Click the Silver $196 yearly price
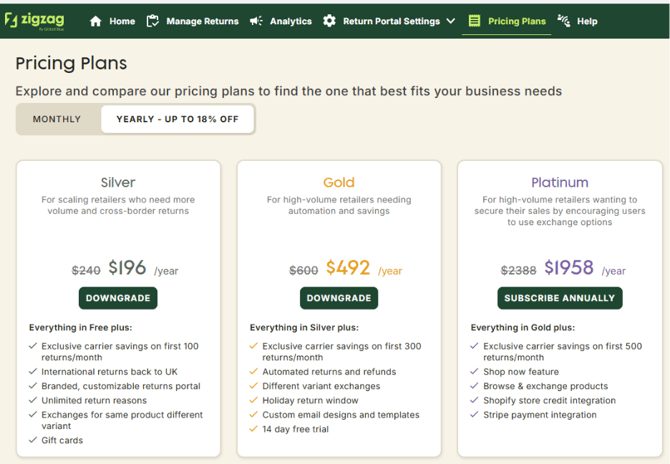Image resolution: width=670 pixels, height=464 pixels. pos(127,268)
